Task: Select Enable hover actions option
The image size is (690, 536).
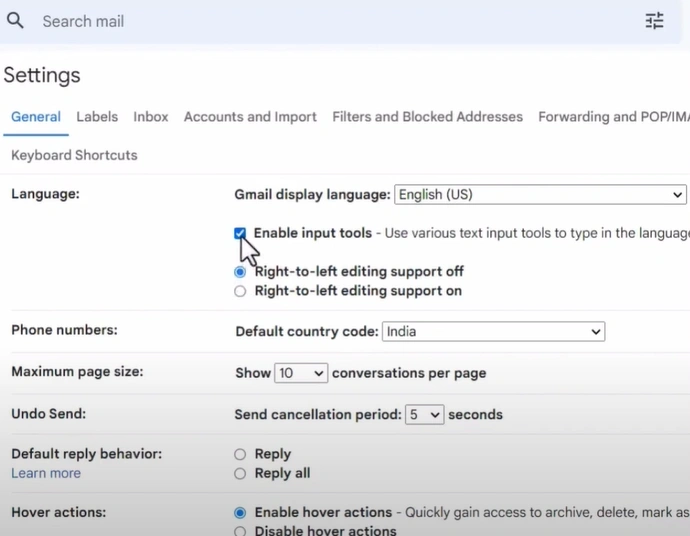Action: pyautogui.click(x=240, y=513)
